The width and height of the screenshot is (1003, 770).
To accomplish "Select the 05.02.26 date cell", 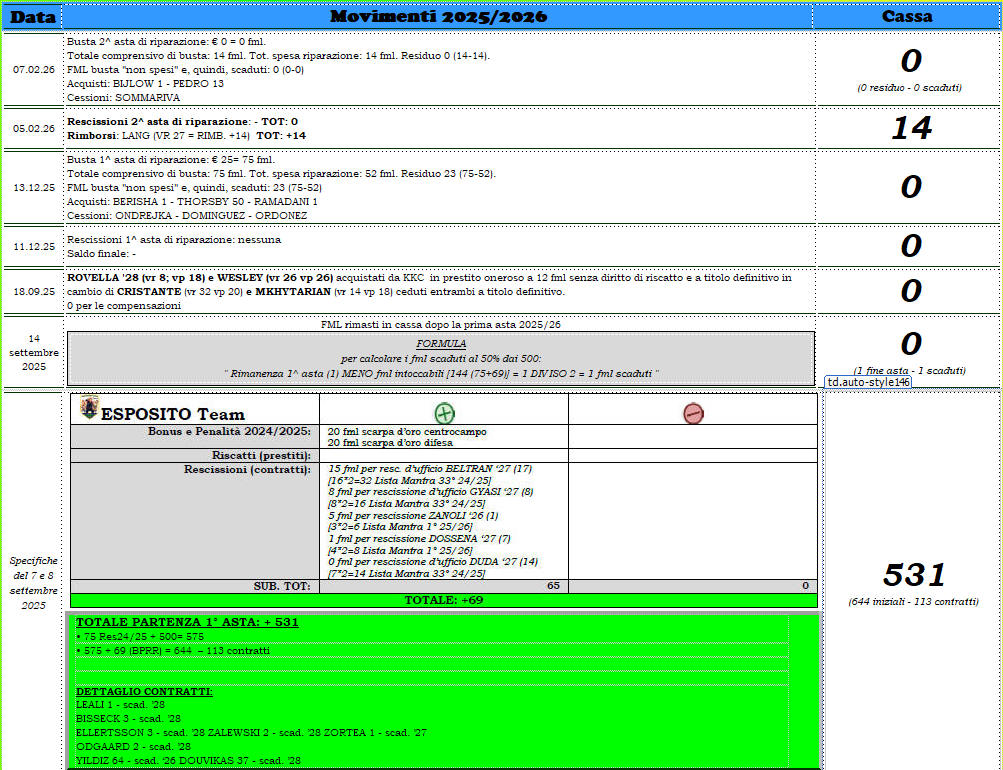I will pos(34,128).
